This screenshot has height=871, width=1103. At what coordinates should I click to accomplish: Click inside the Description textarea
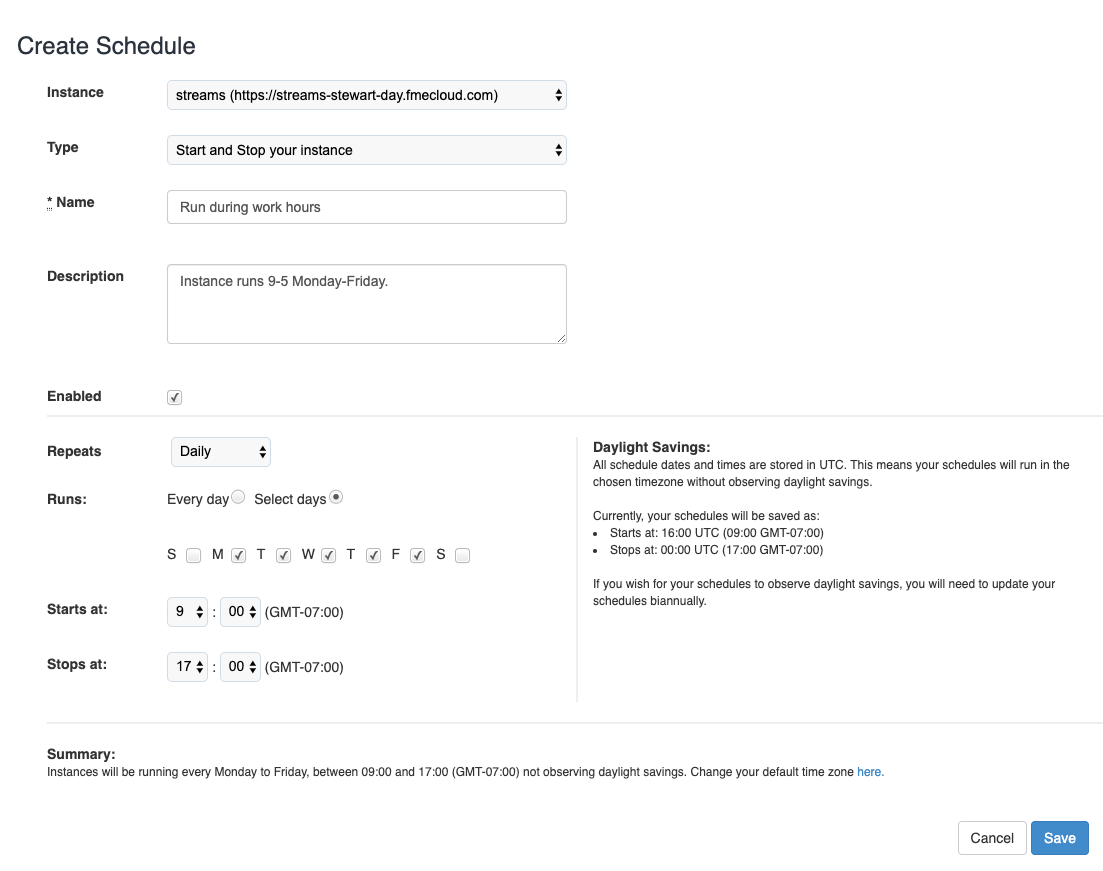click(x=366, y=304)
